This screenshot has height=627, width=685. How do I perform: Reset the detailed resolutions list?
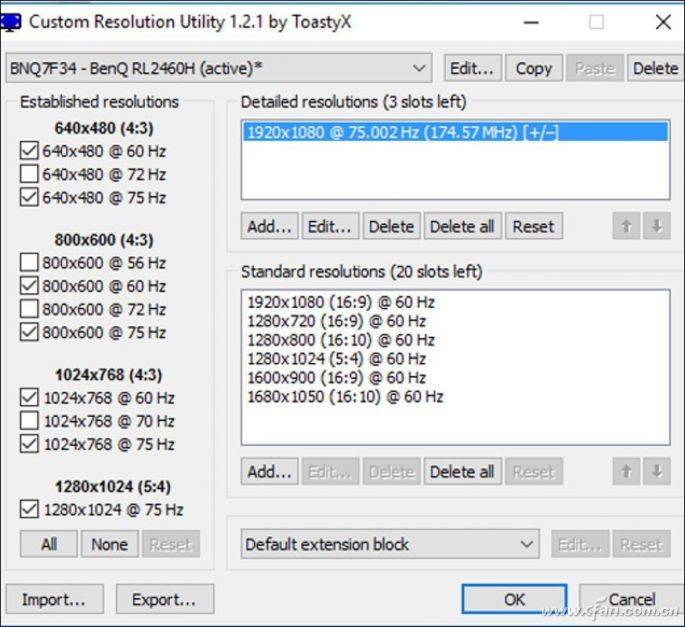pyautogui.click(x=534, y=226)
